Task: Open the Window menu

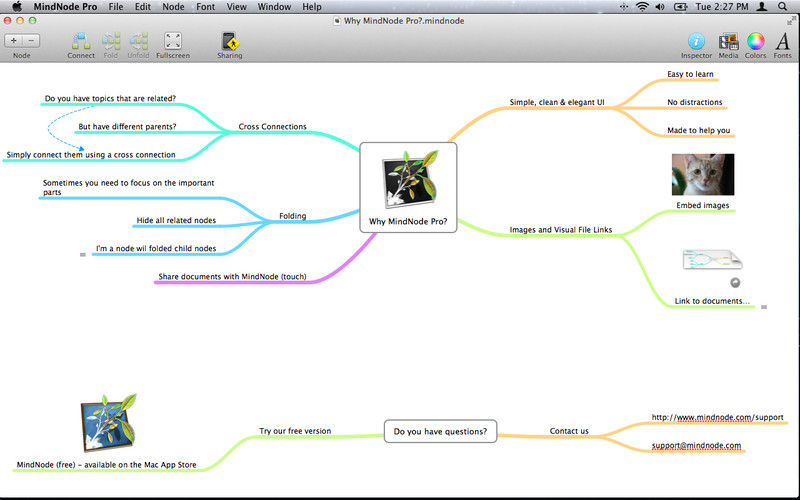Action: tap(274, 7)
